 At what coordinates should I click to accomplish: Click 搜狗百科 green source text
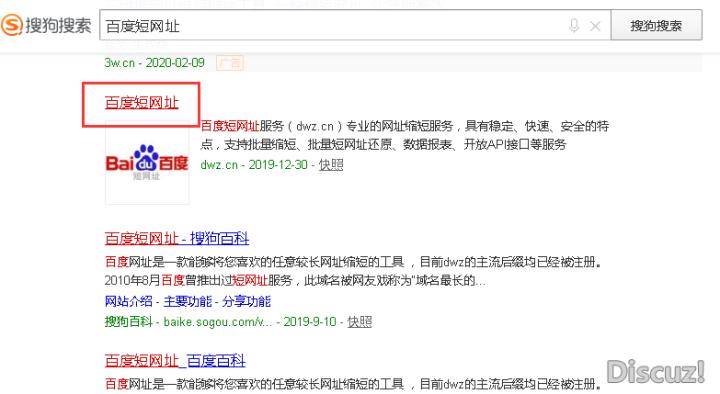click(129, 321)
